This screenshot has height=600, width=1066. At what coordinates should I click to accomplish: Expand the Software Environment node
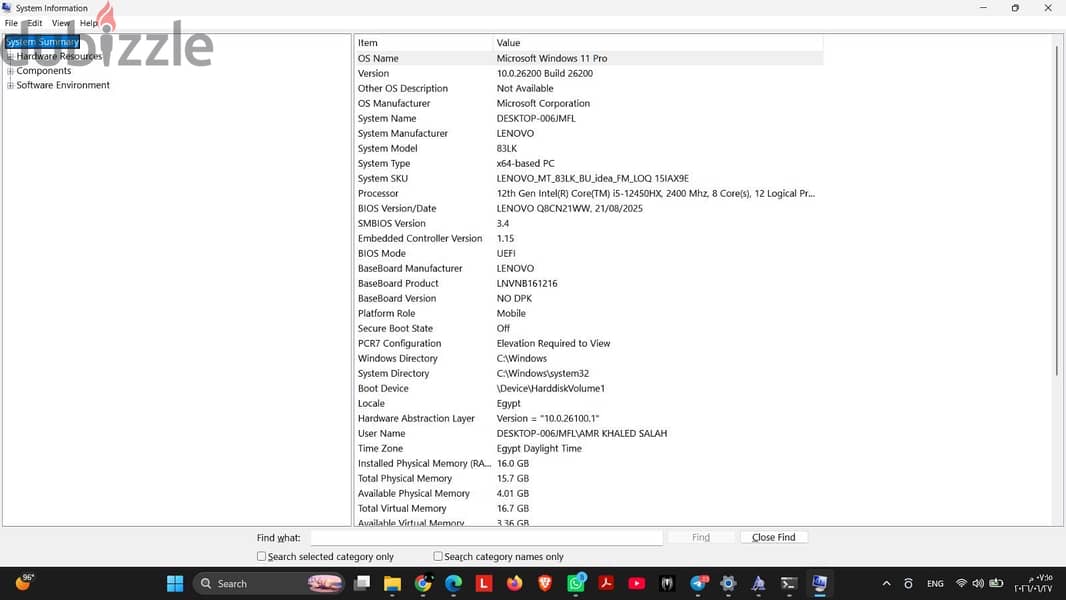[x=10, y=85]
